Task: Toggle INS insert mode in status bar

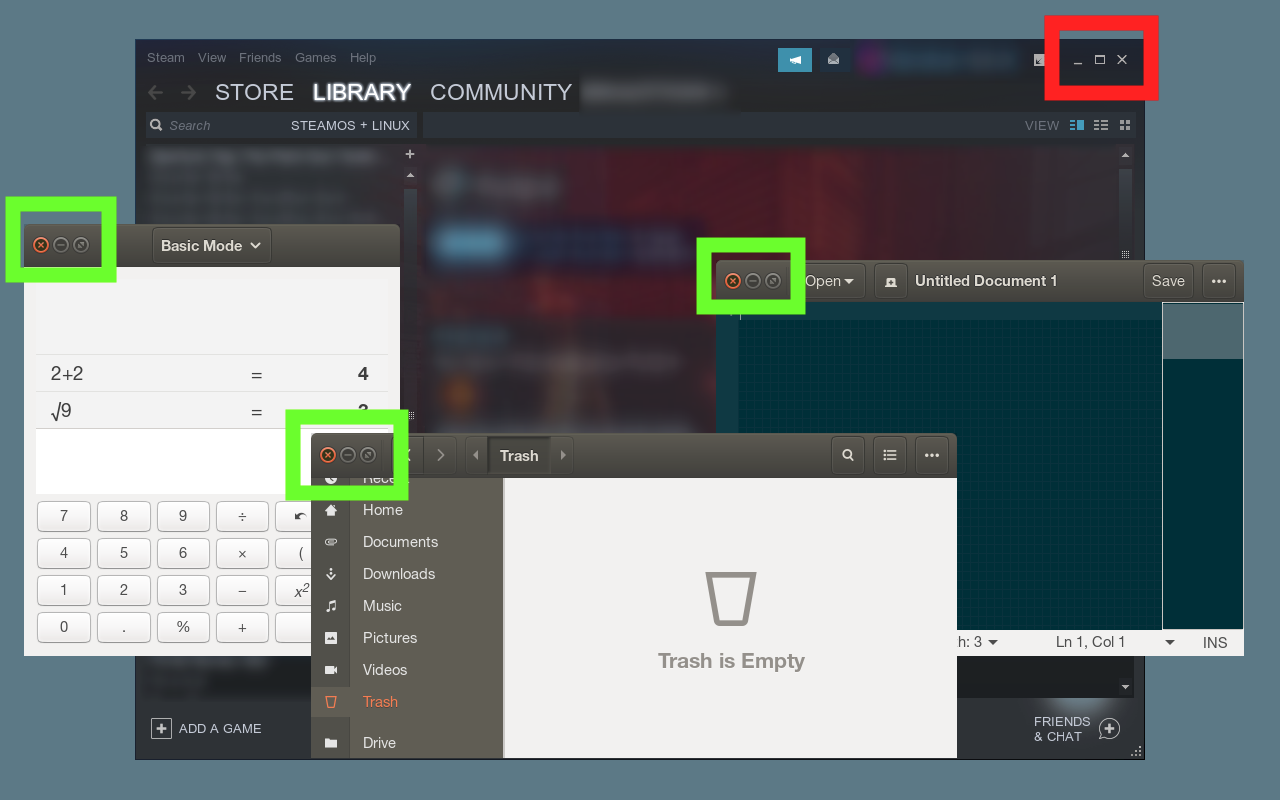Action: coord(1215,643)
